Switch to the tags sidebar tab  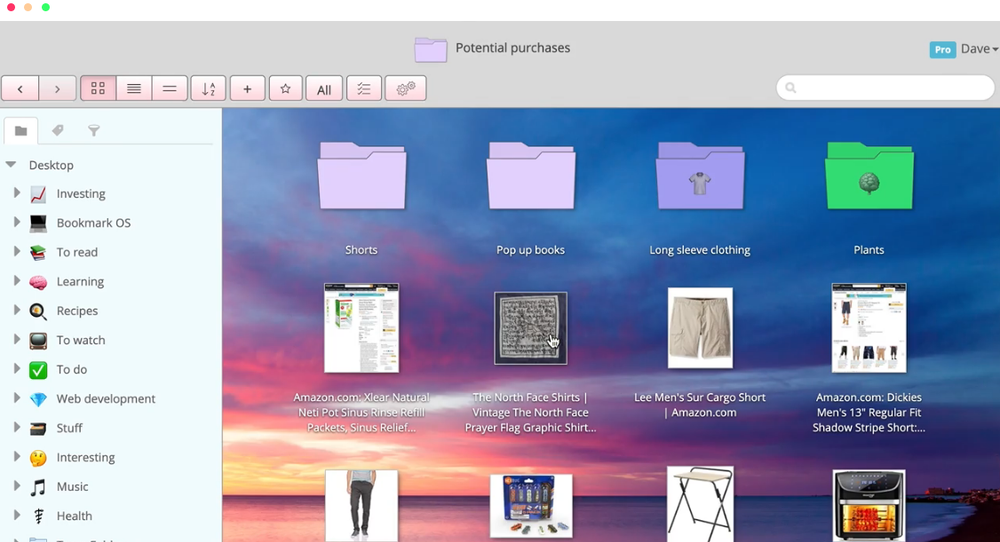57,131
